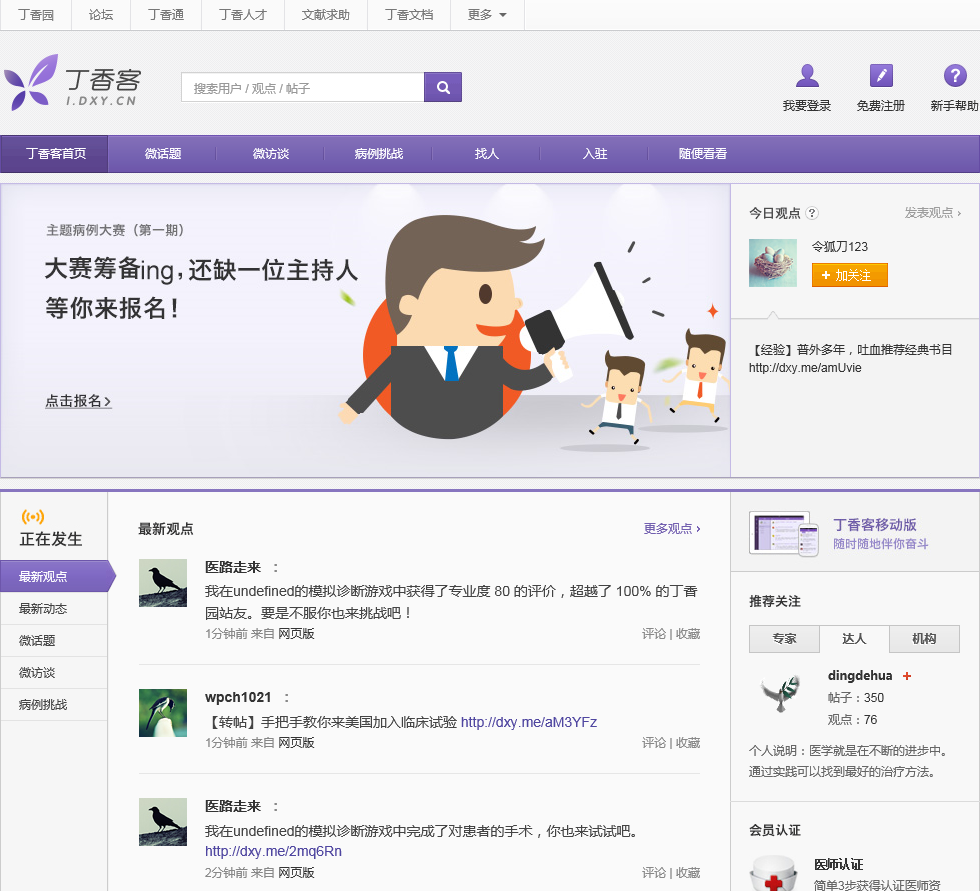
Task: Switch to 专家 recommendation tab
Action: (784, 639)
